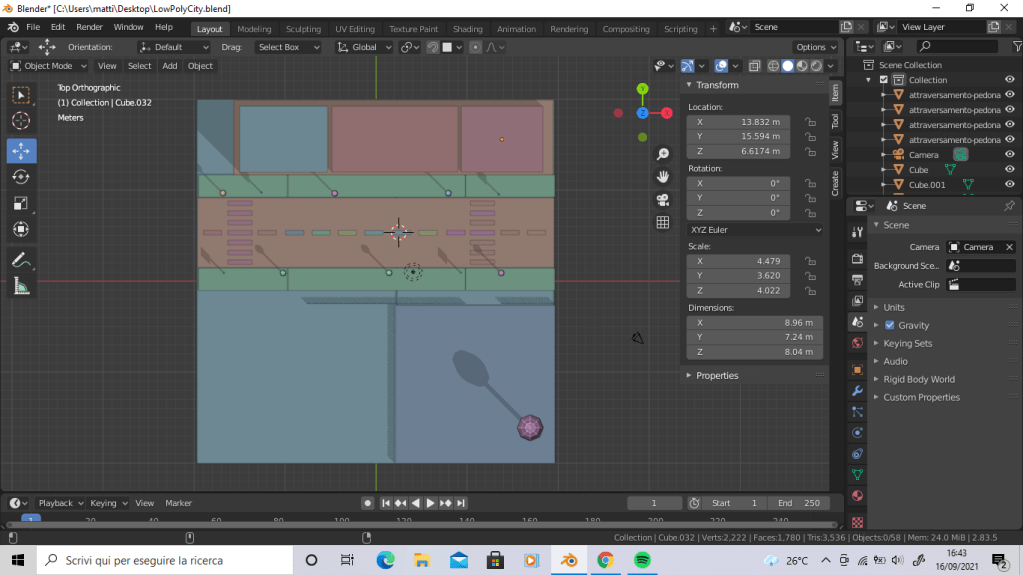Screen dimensions: 1023x575
Task: Open the Render menu
Action: coord(89,27)
